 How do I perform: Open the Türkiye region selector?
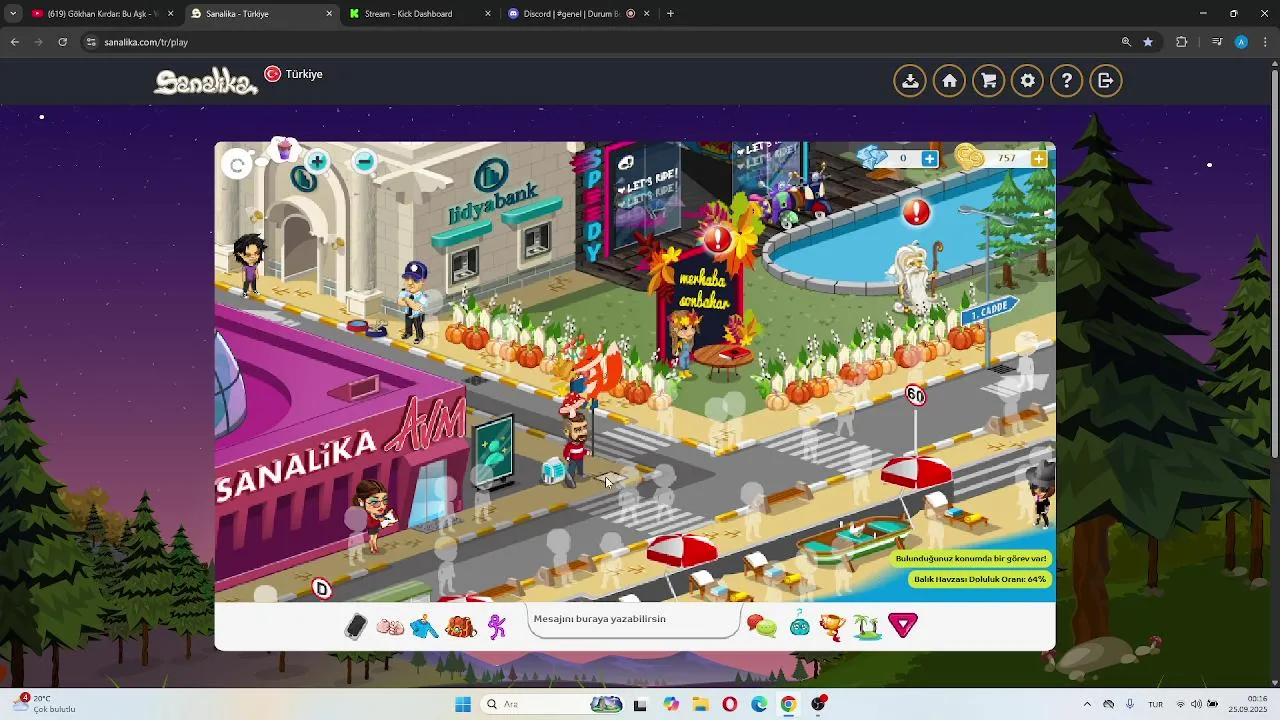click(x=294, y=74)
